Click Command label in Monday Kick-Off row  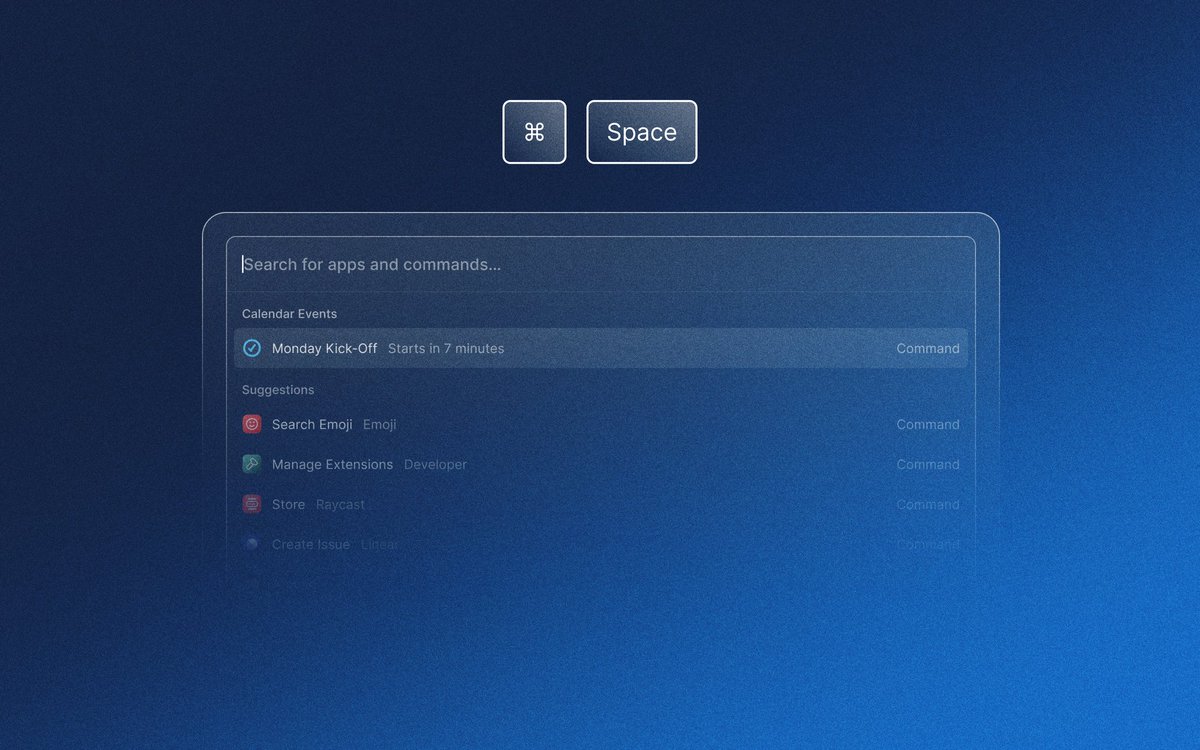pyautogui.click(x=928, y=348)
